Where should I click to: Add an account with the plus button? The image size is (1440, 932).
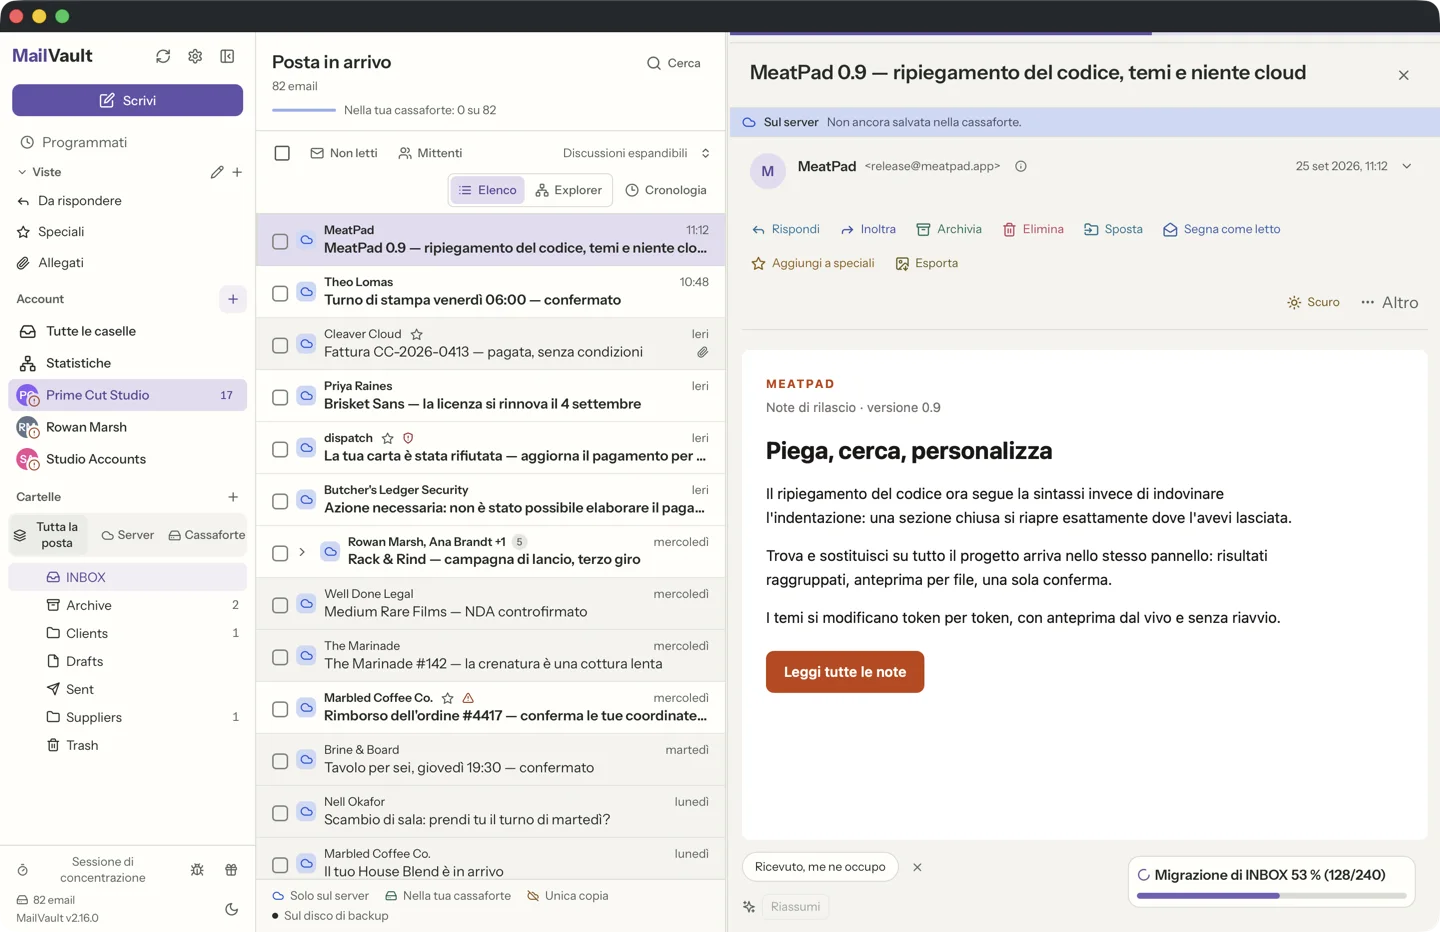click(233, 299)
